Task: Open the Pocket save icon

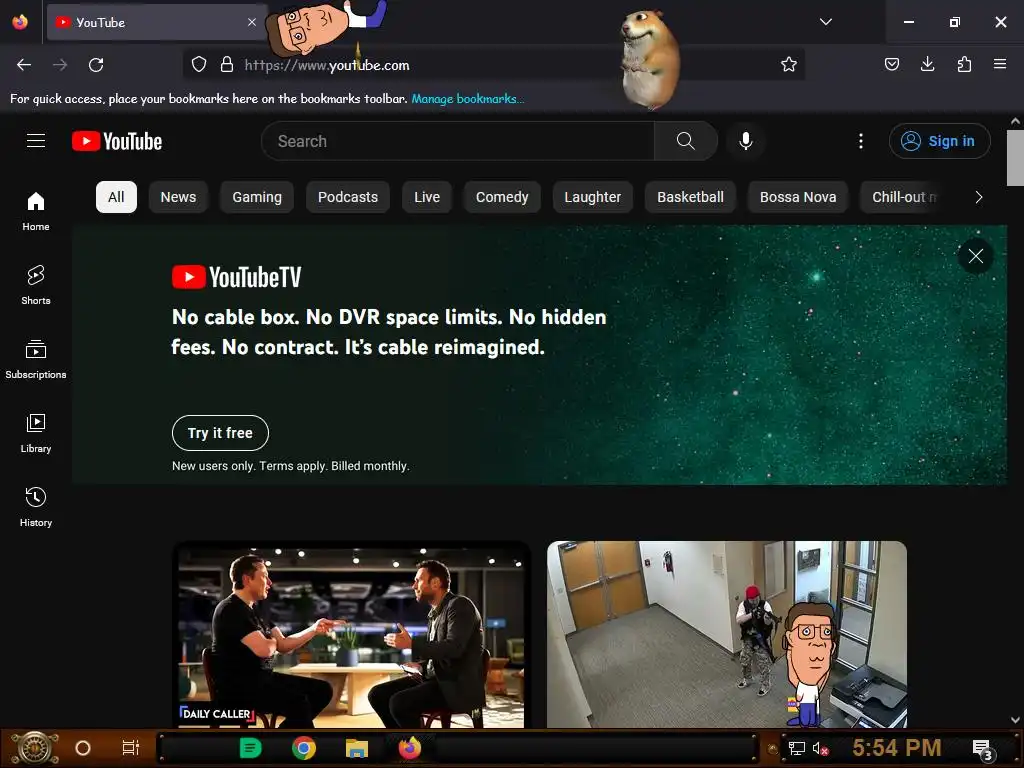Action: point(891,64)
